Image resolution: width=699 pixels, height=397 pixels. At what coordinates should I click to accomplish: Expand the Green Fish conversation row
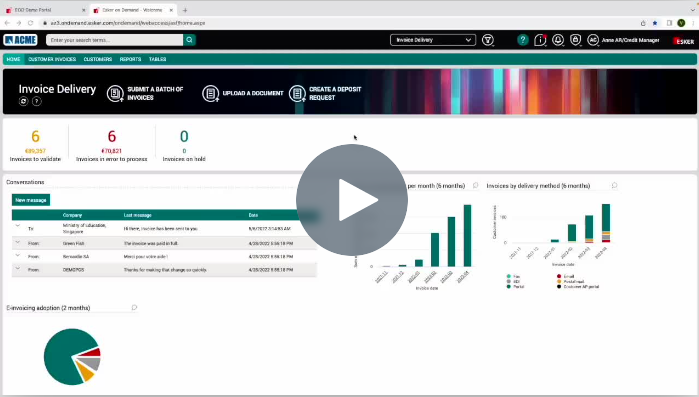[x=18, y=242]
